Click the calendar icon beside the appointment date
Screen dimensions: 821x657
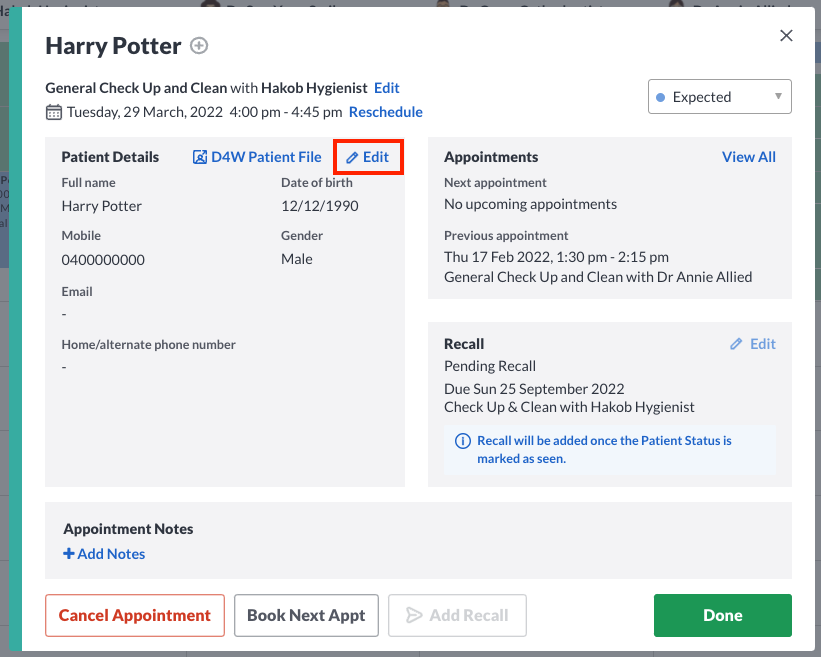[x=53, y=112]
